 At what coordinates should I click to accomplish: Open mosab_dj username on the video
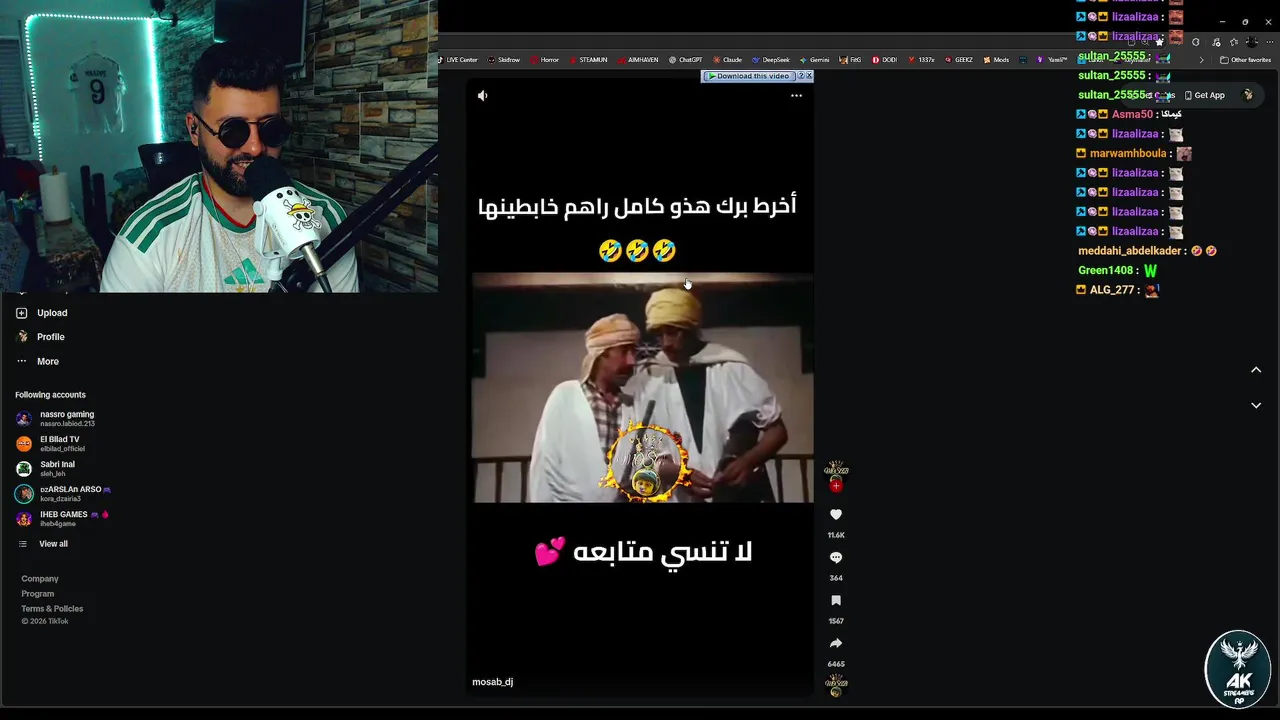tap(492, 682)
